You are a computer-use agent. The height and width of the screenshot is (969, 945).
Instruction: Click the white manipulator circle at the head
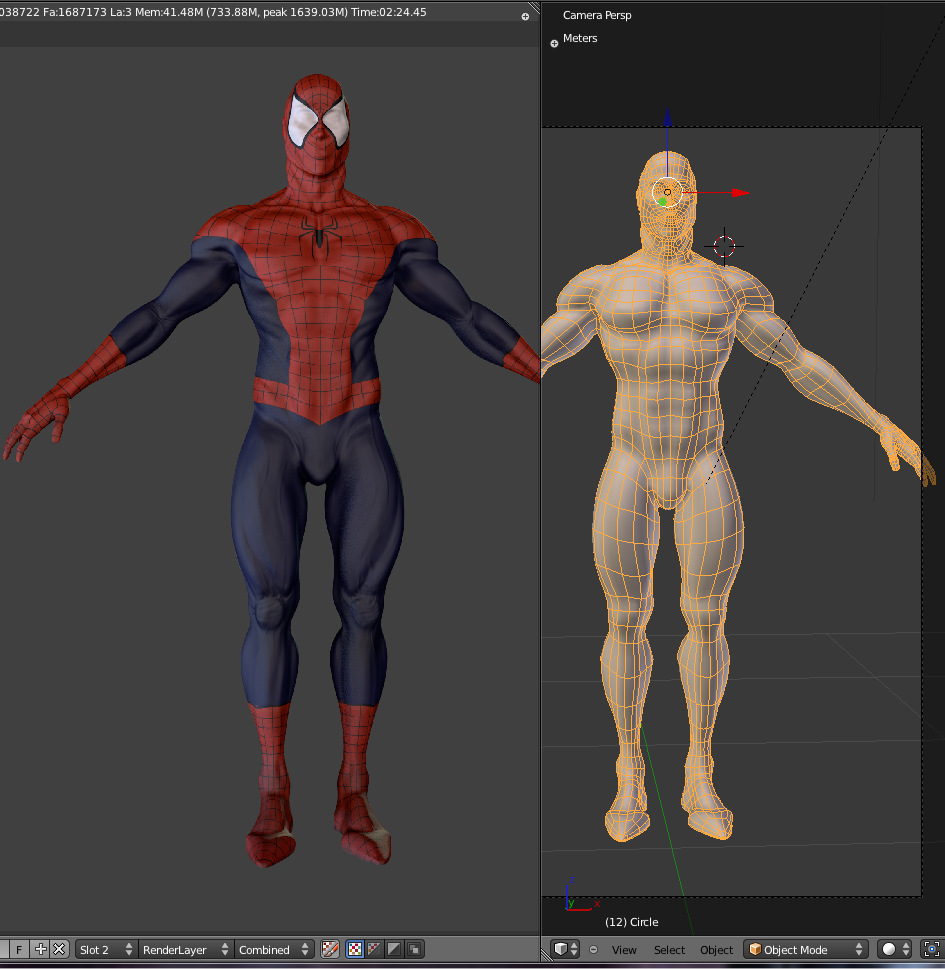[x=667, y=192]
